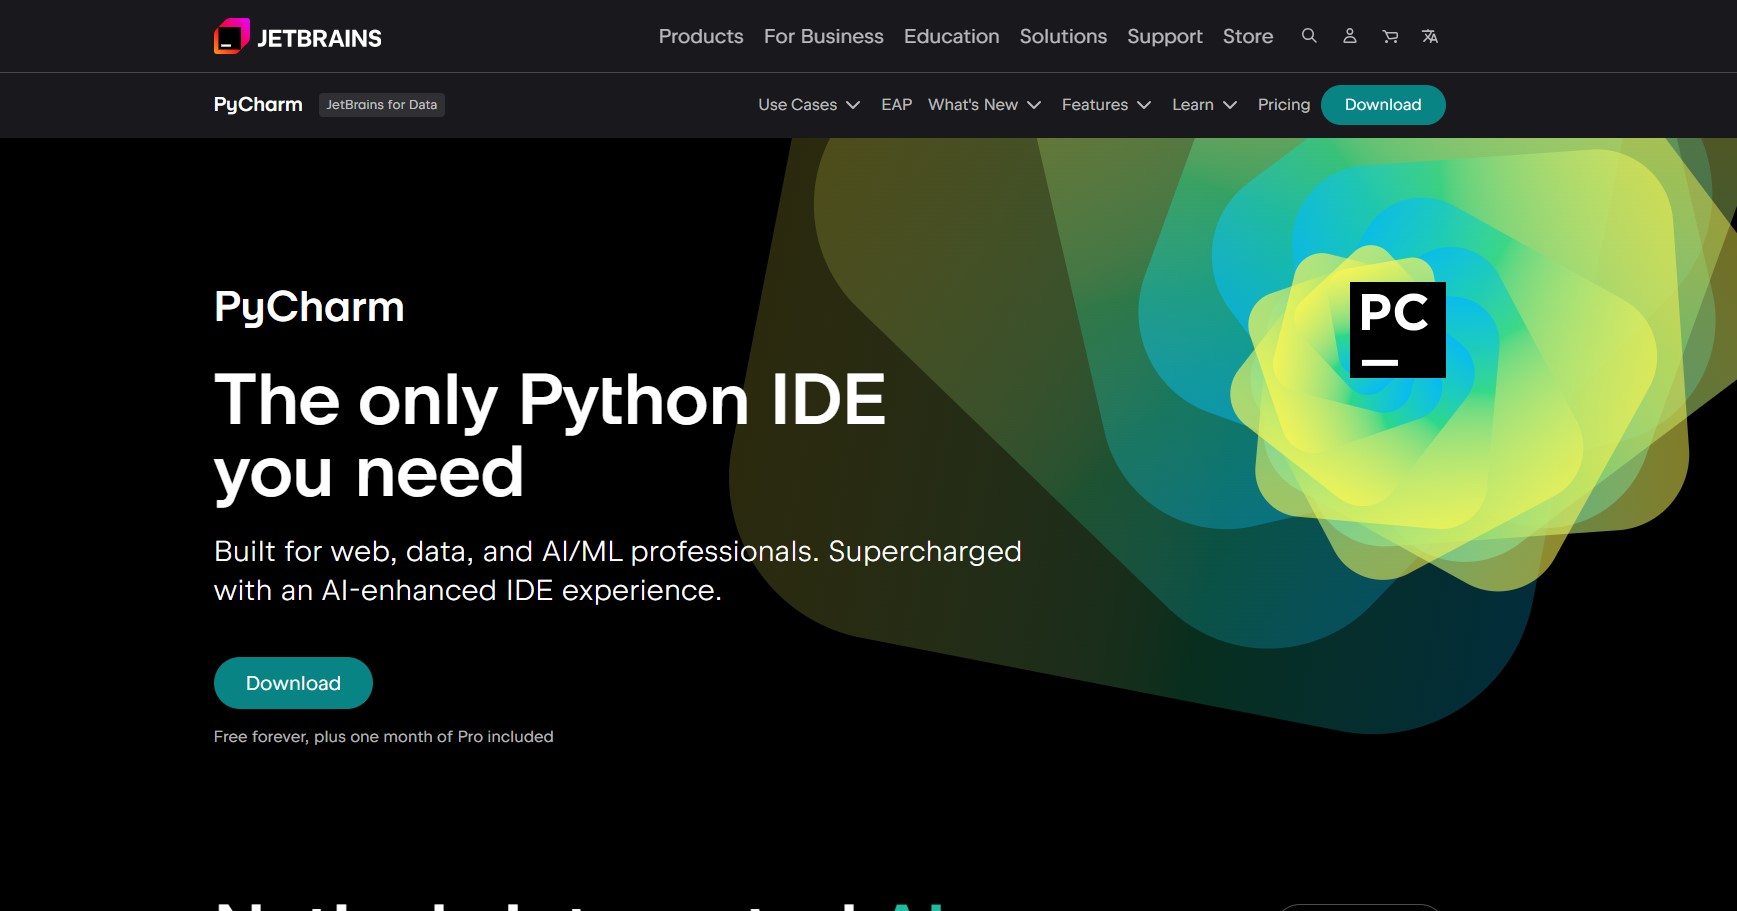Expand the Features dropdown
This screenshot has height=911, width=1737.
[1107, 105]
